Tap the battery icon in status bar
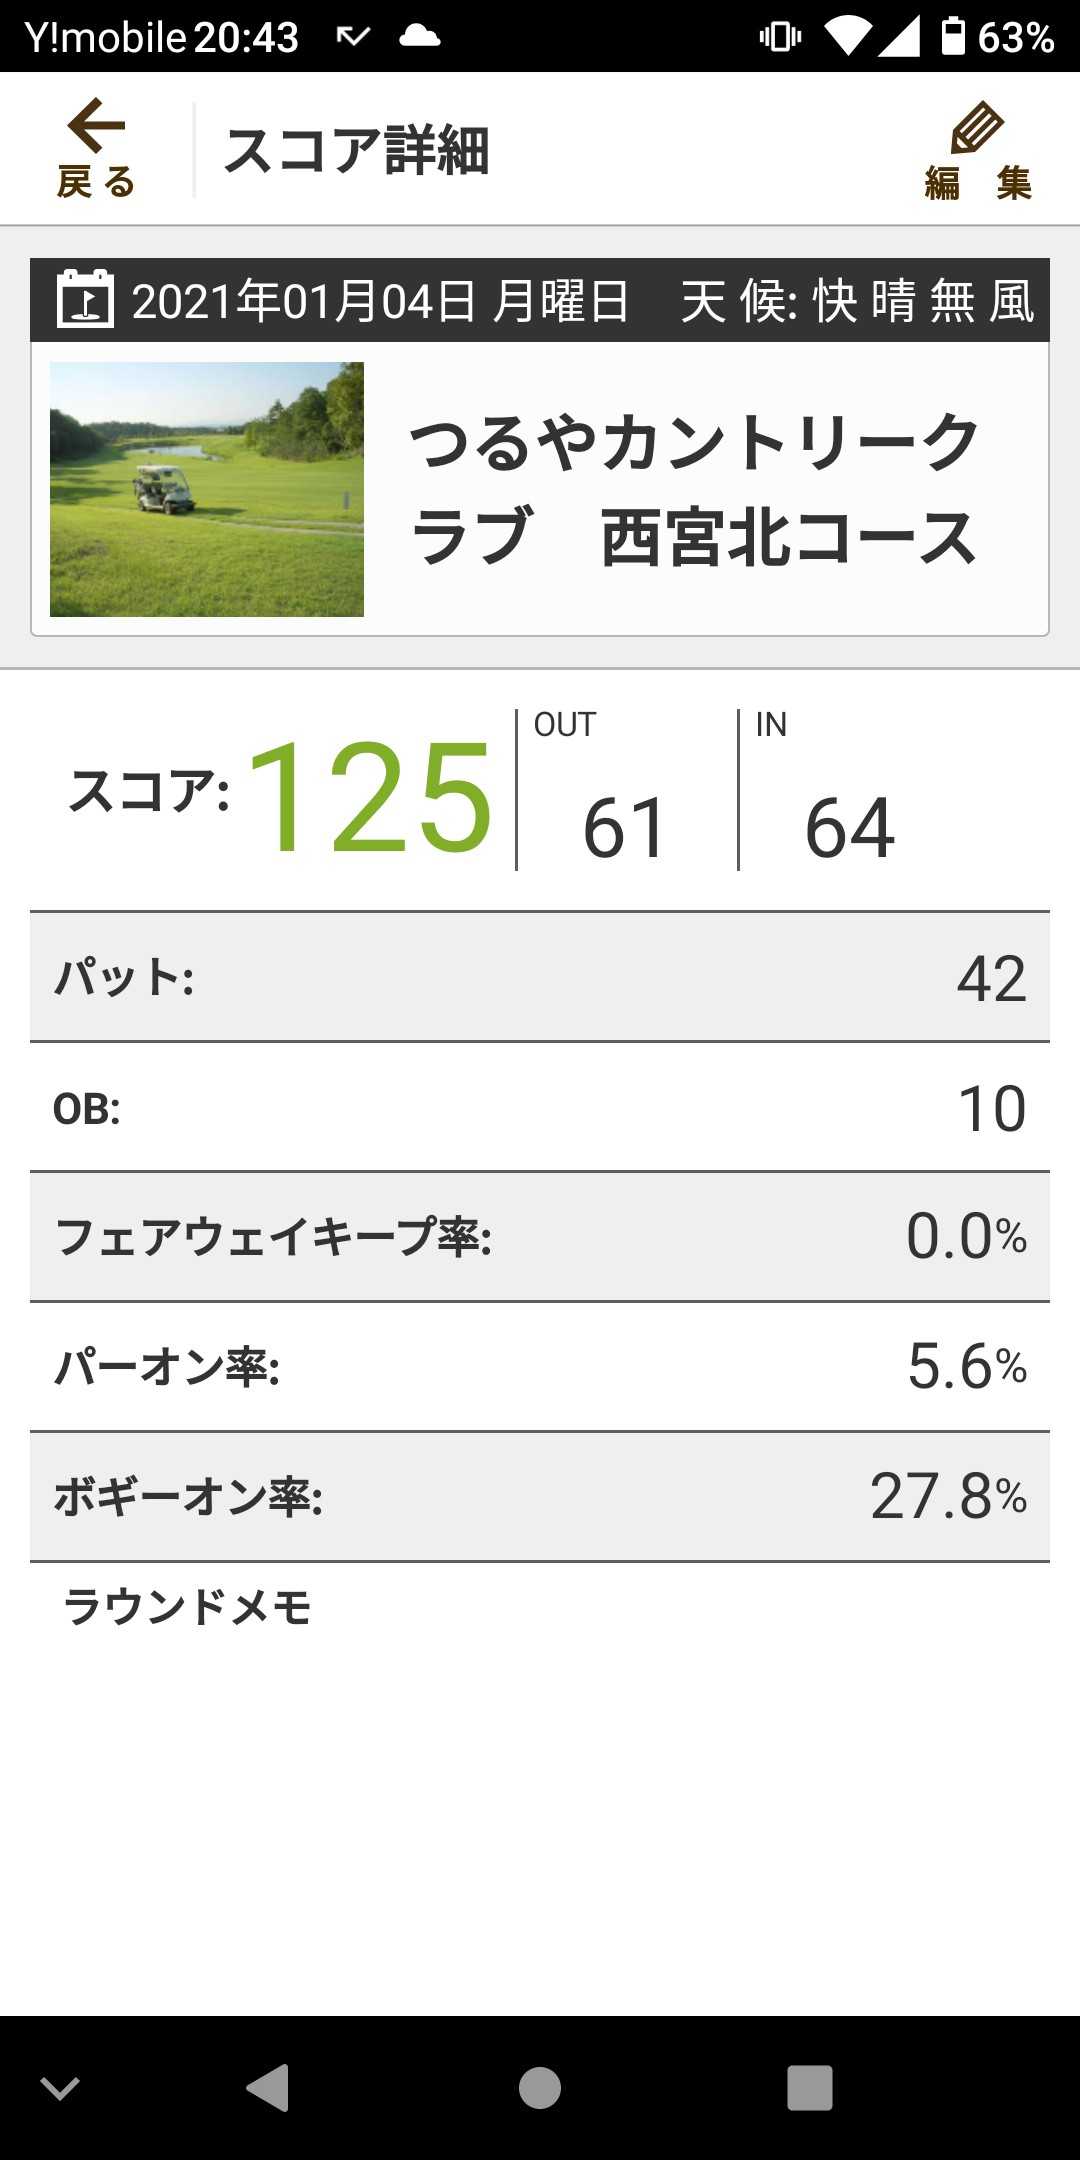This screenshot has width=1080, height=2160. pyautogui.click(x=953, y=36)
